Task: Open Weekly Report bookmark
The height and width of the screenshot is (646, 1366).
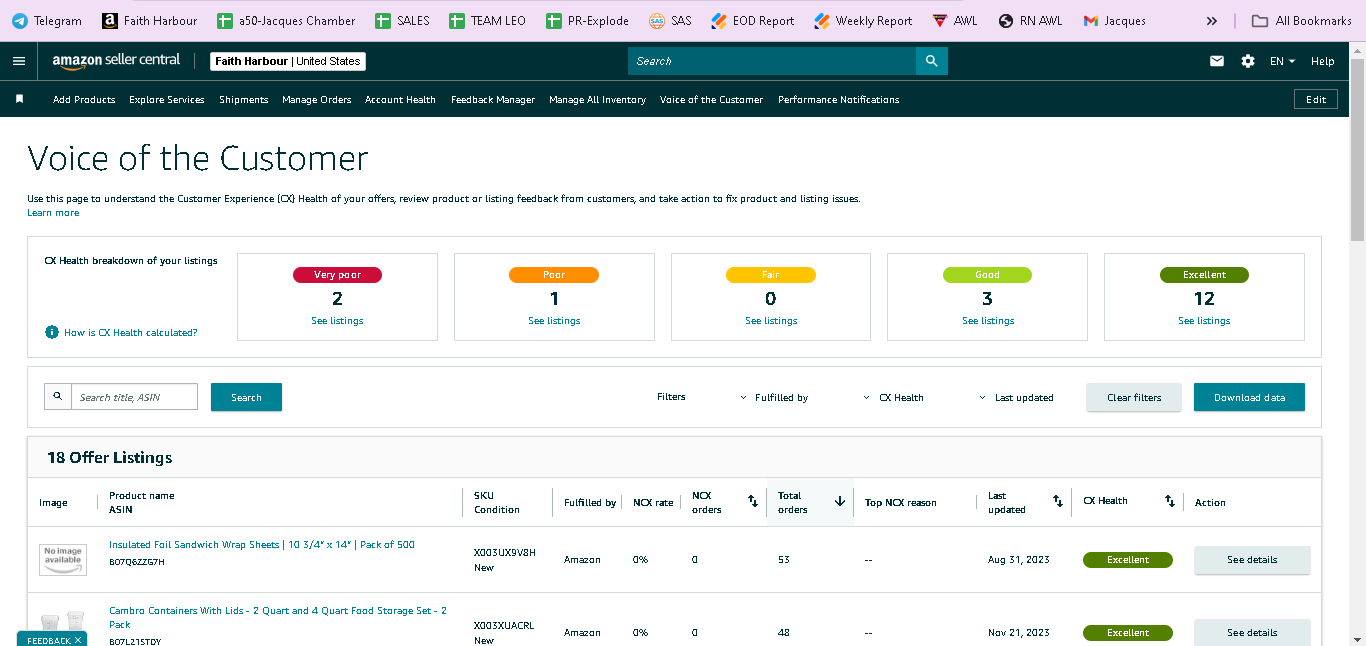Action: 863,20
